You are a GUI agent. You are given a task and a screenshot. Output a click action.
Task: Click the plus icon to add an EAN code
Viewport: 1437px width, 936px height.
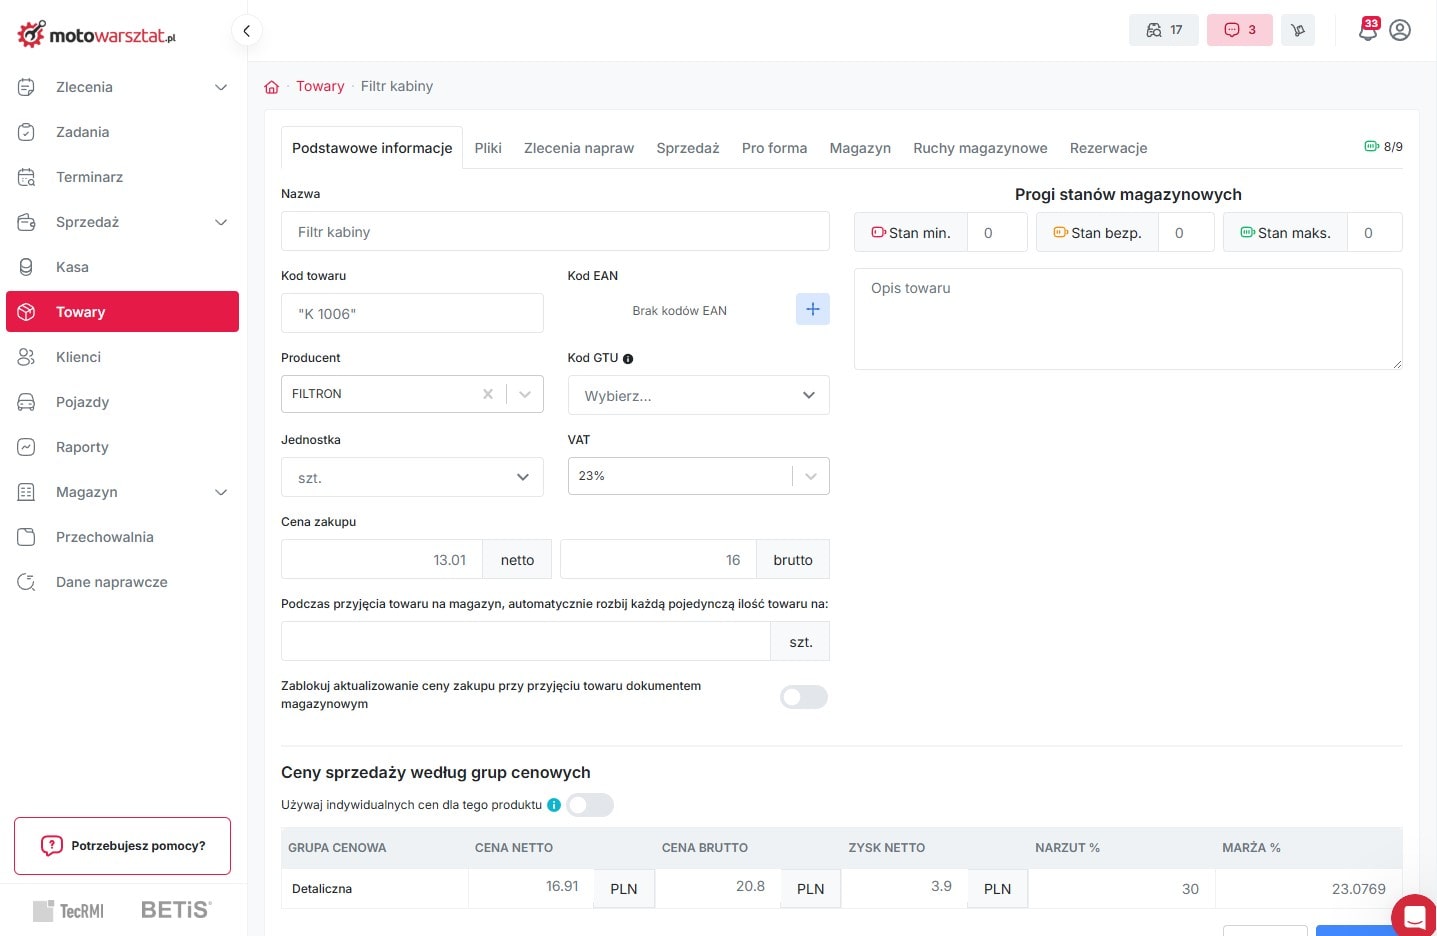pos(812,310)
